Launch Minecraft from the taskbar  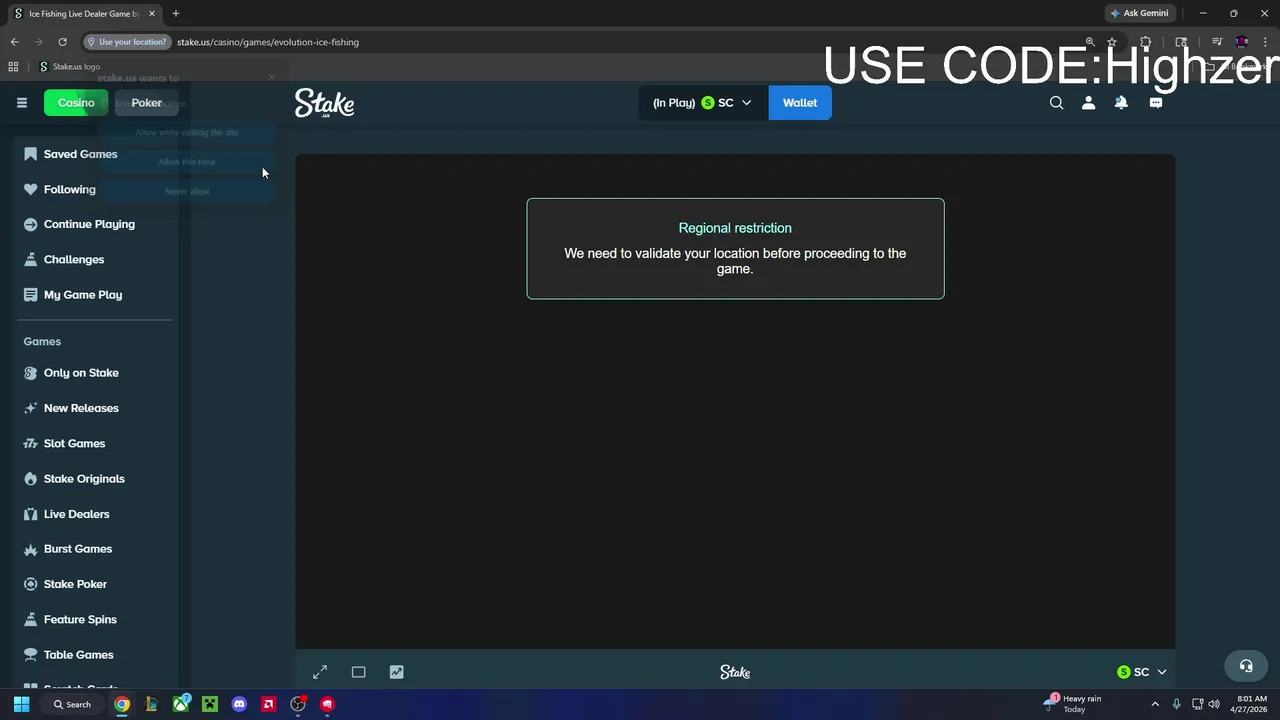pos(210,704)
